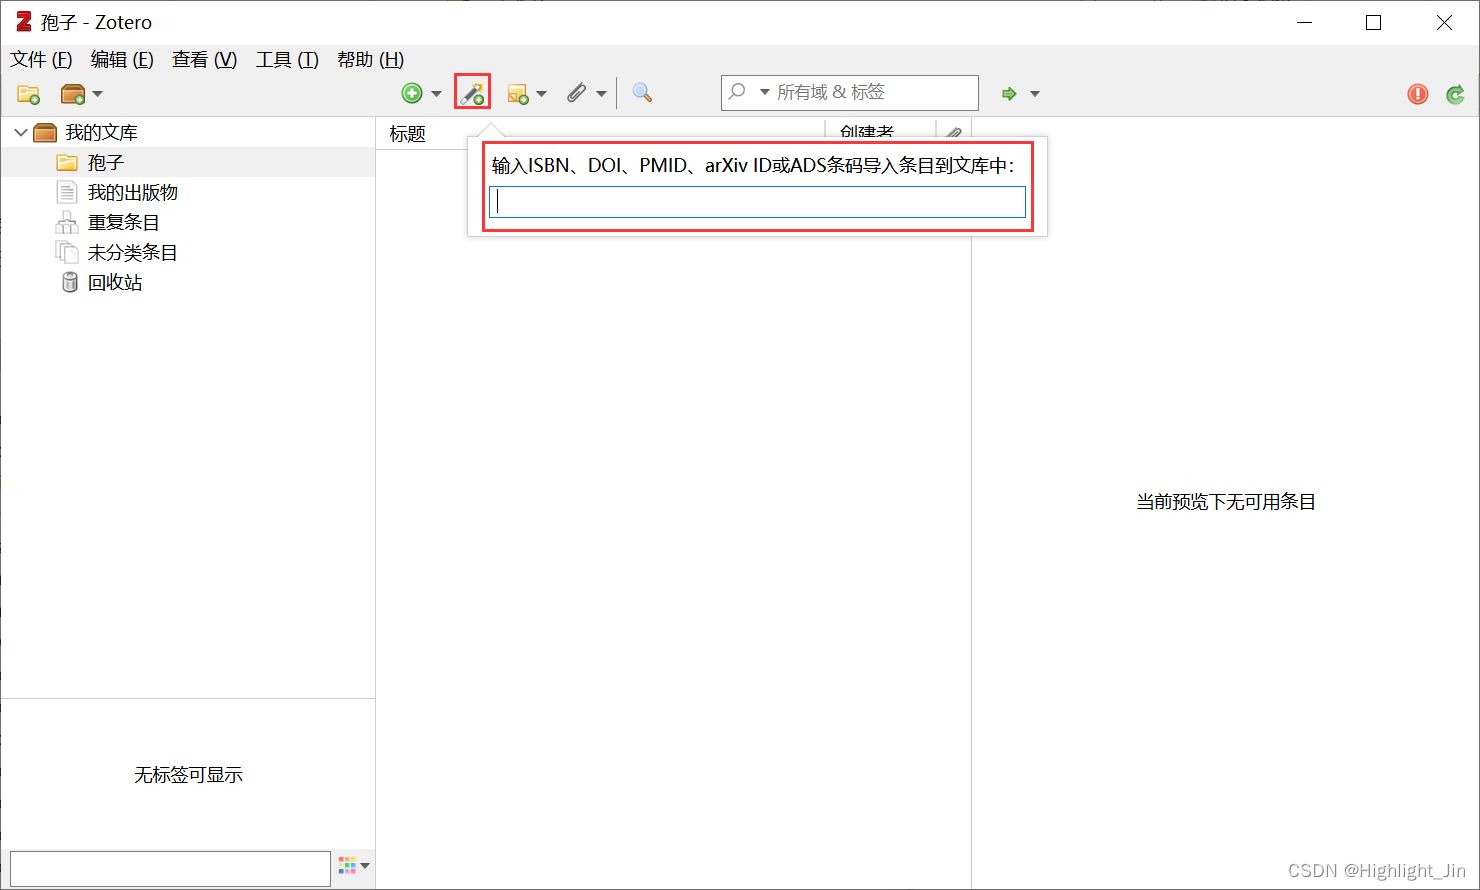Click the 回收站 trash can icon
The height and width of the screenshot is (890, 1480).
[69, 282]
